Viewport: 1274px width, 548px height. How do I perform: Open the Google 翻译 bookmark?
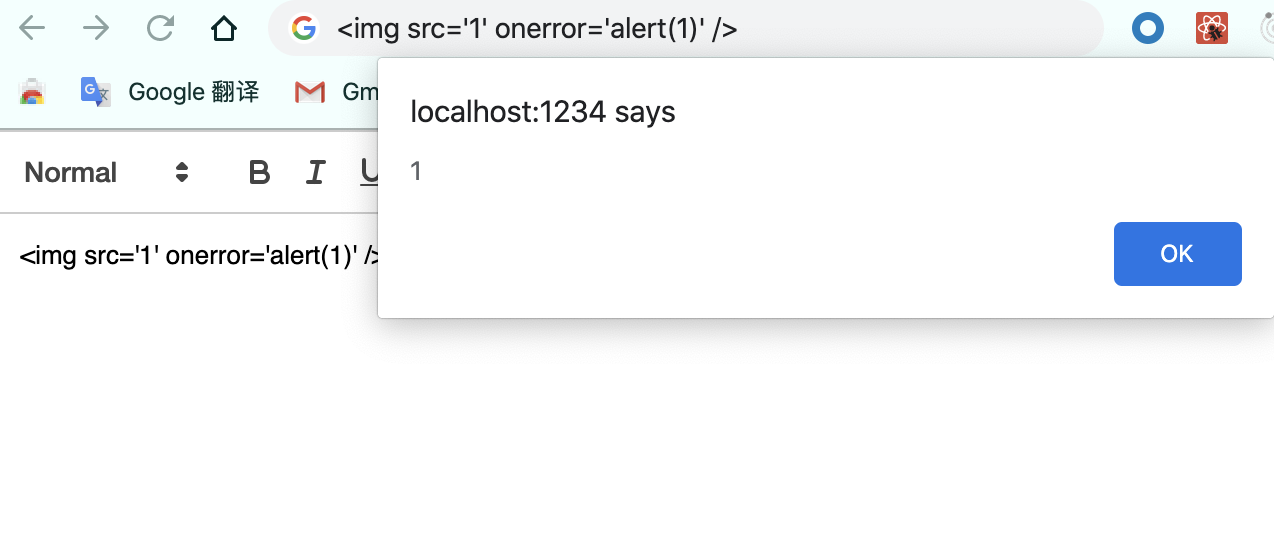click(x=170, y=92)
